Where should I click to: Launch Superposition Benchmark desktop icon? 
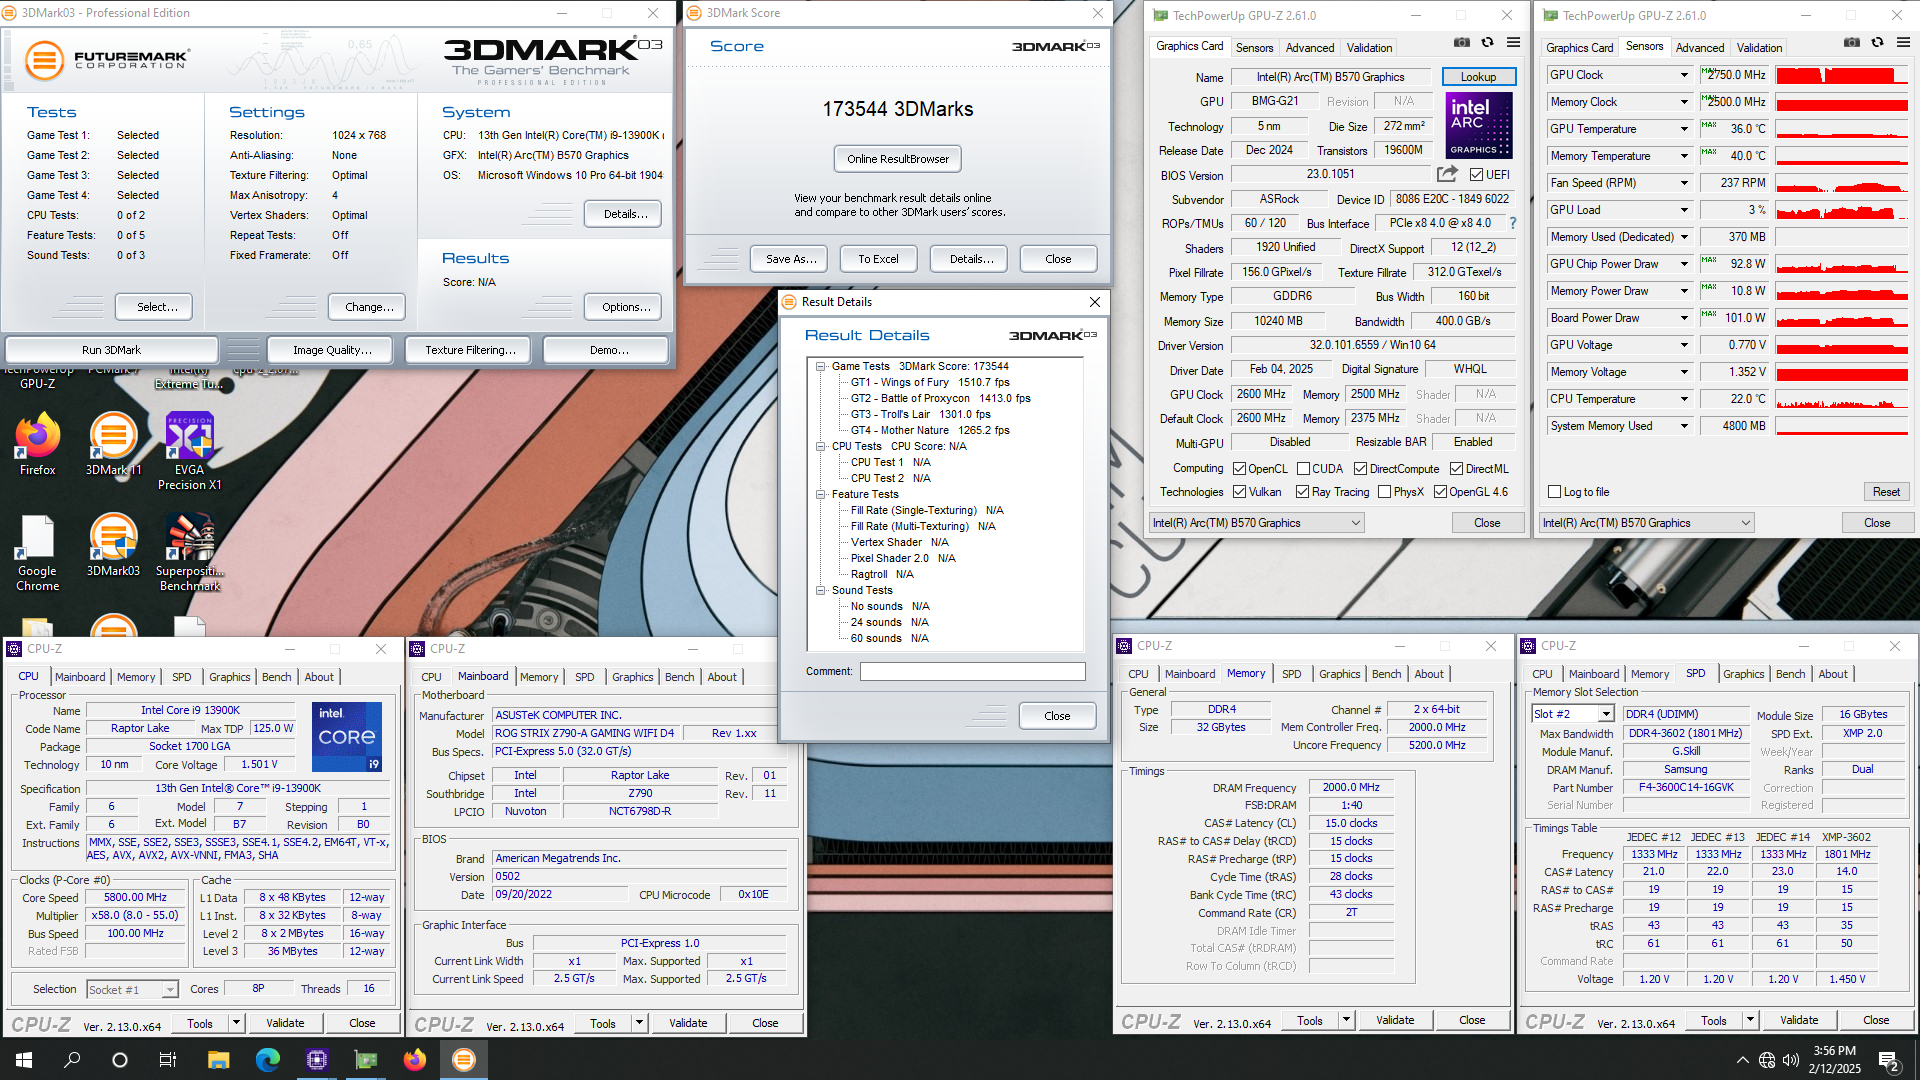tap(189, 553)
